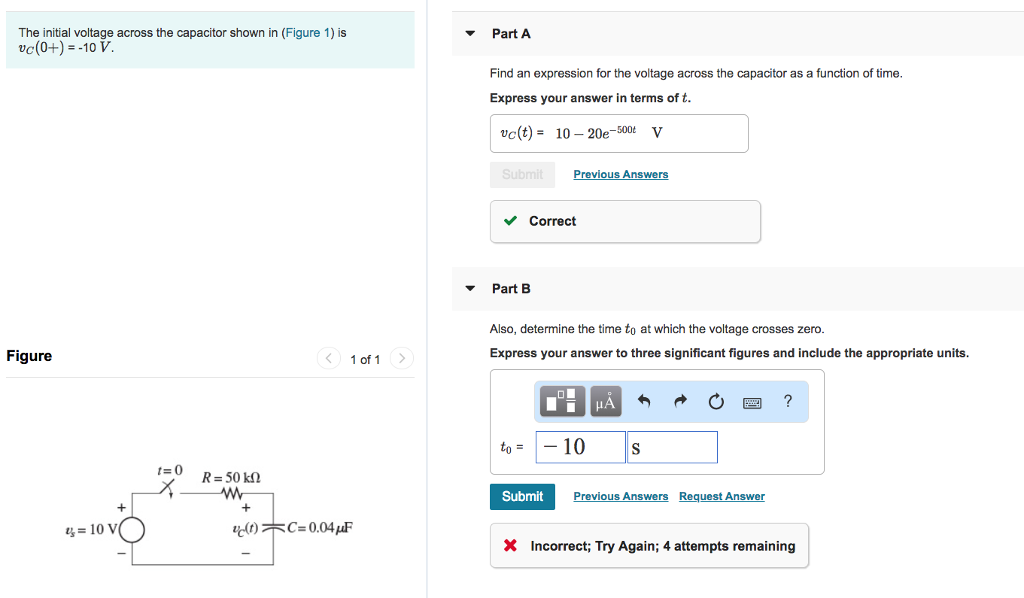Reset the answer with the reset icon
The width and height of the screenshot is (1024, 598).
tap(715, 401)
